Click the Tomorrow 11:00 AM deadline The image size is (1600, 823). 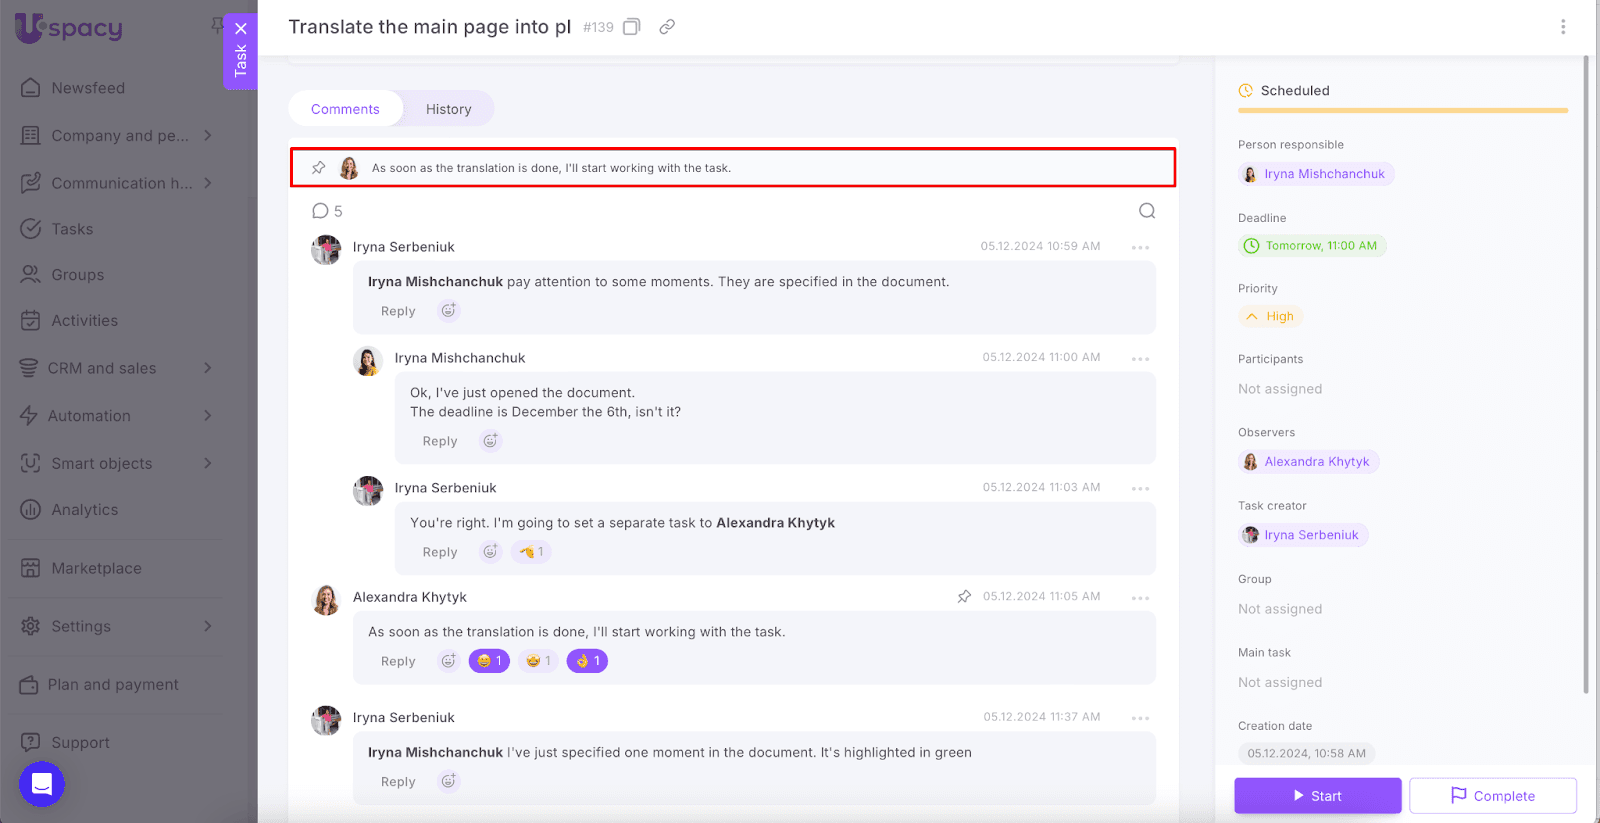1312,246
